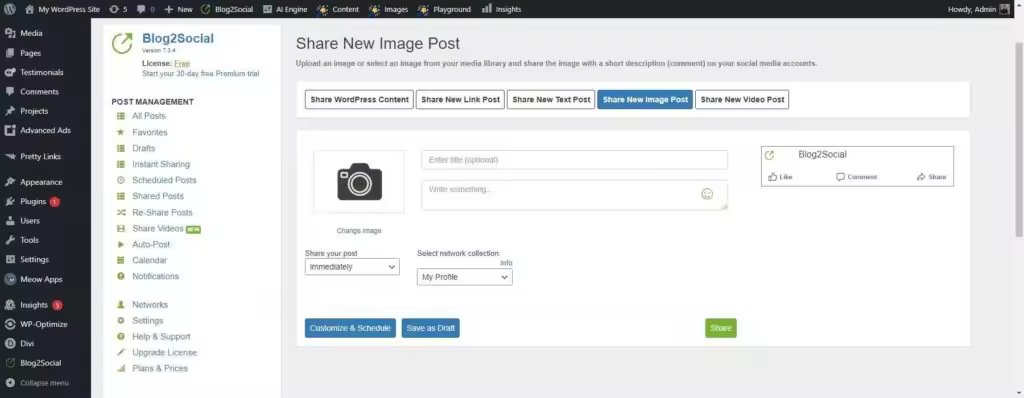This screenshot has width=1024, height=398.
Task: Click the camera image placeholder
Action: tap(359, 182)
